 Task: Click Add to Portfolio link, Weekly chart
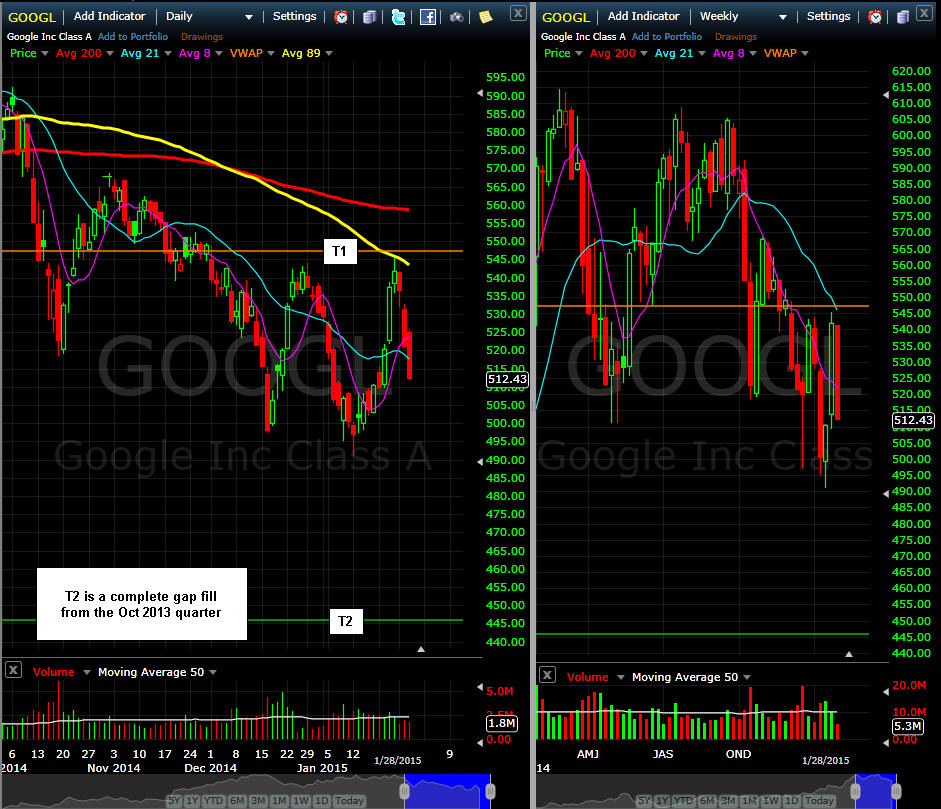[667, 37]
